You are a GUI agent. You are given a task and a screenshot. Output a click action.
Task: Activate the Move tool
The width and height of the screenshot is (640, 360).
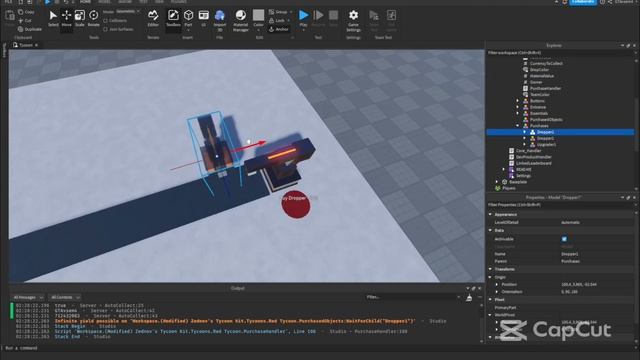(67, 18)
